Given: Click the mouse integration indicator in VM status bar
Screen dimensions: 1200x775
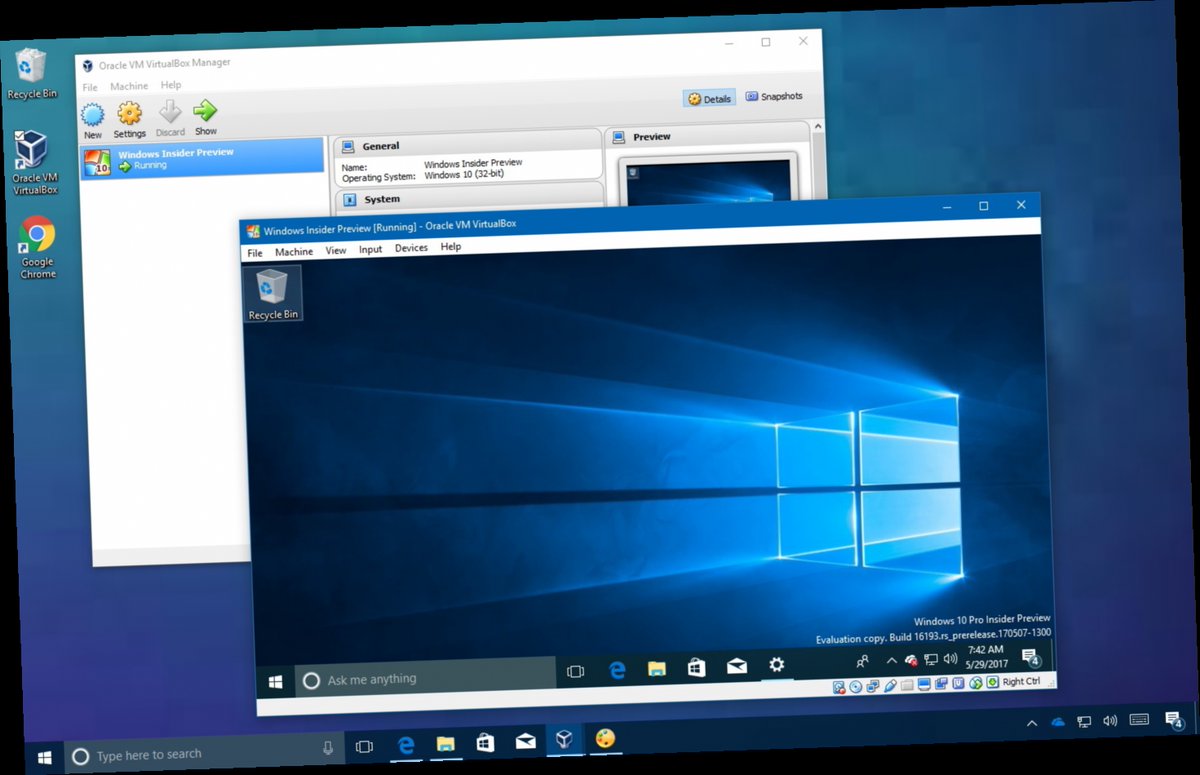Looking at the screenshot, I should [x=976, y=683].
